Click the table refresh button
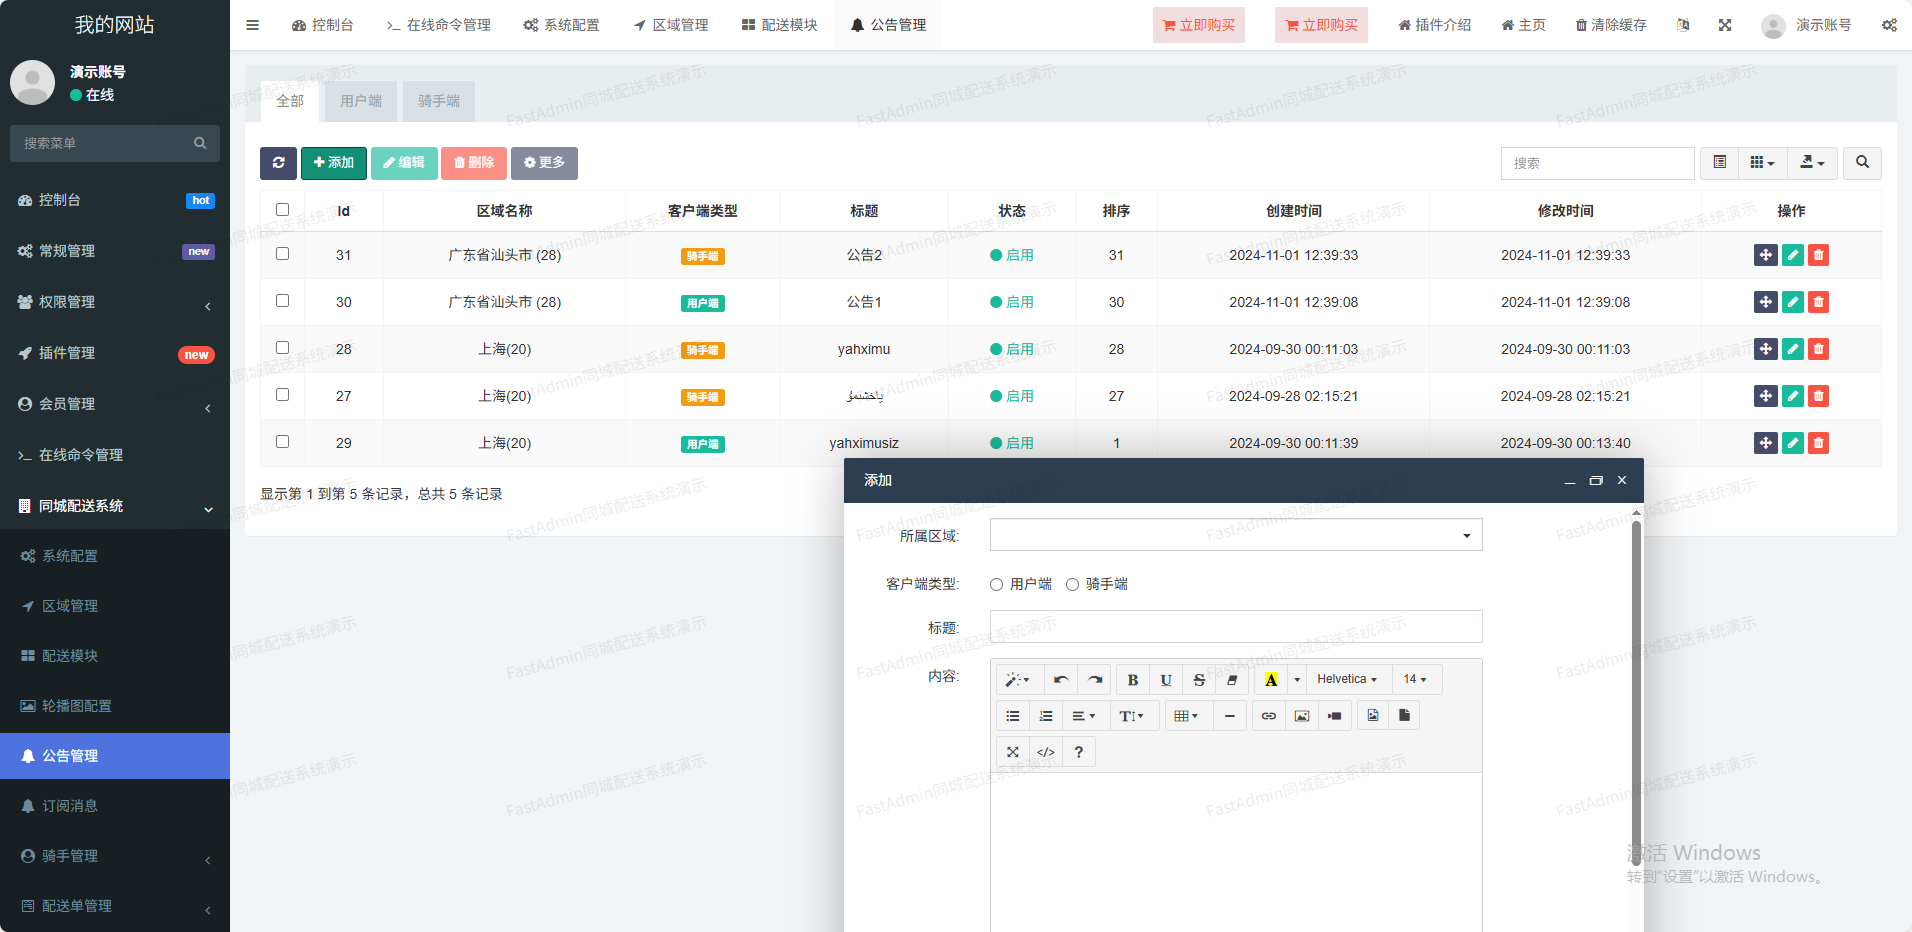The width and height of the screenshot is (1912, 932). [x=278, y=163]
